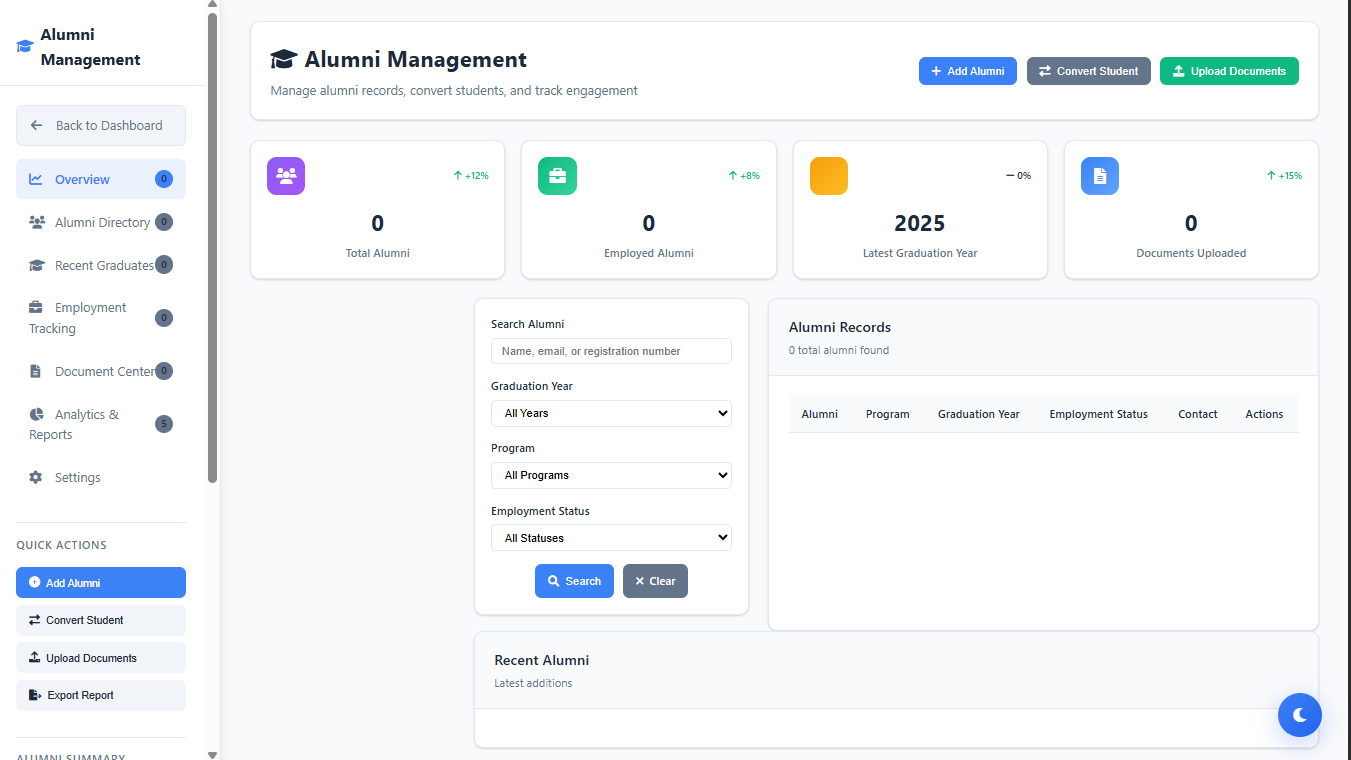Open Alumni Directory in the sidebar

pos(101,222)
